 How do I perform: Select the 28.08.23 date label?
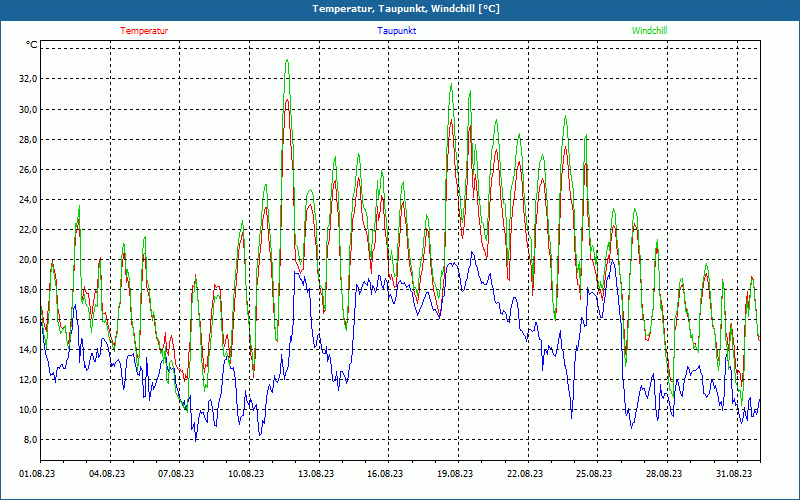coord(664,474)
